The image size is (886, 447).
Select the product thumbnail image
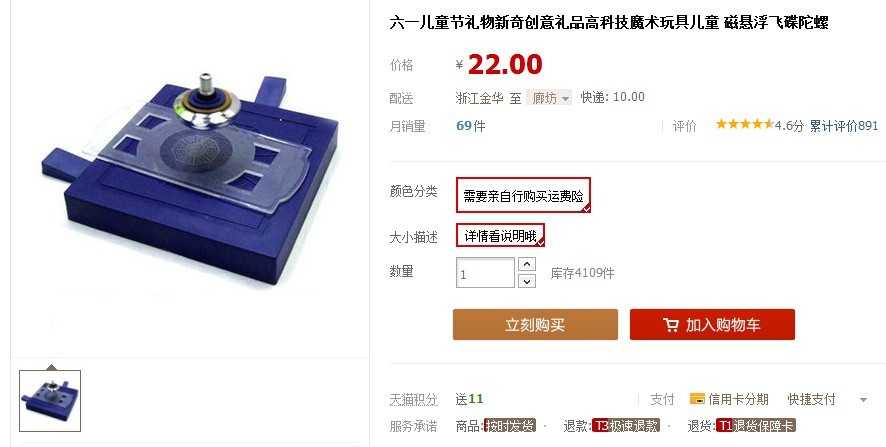[50, 401]
